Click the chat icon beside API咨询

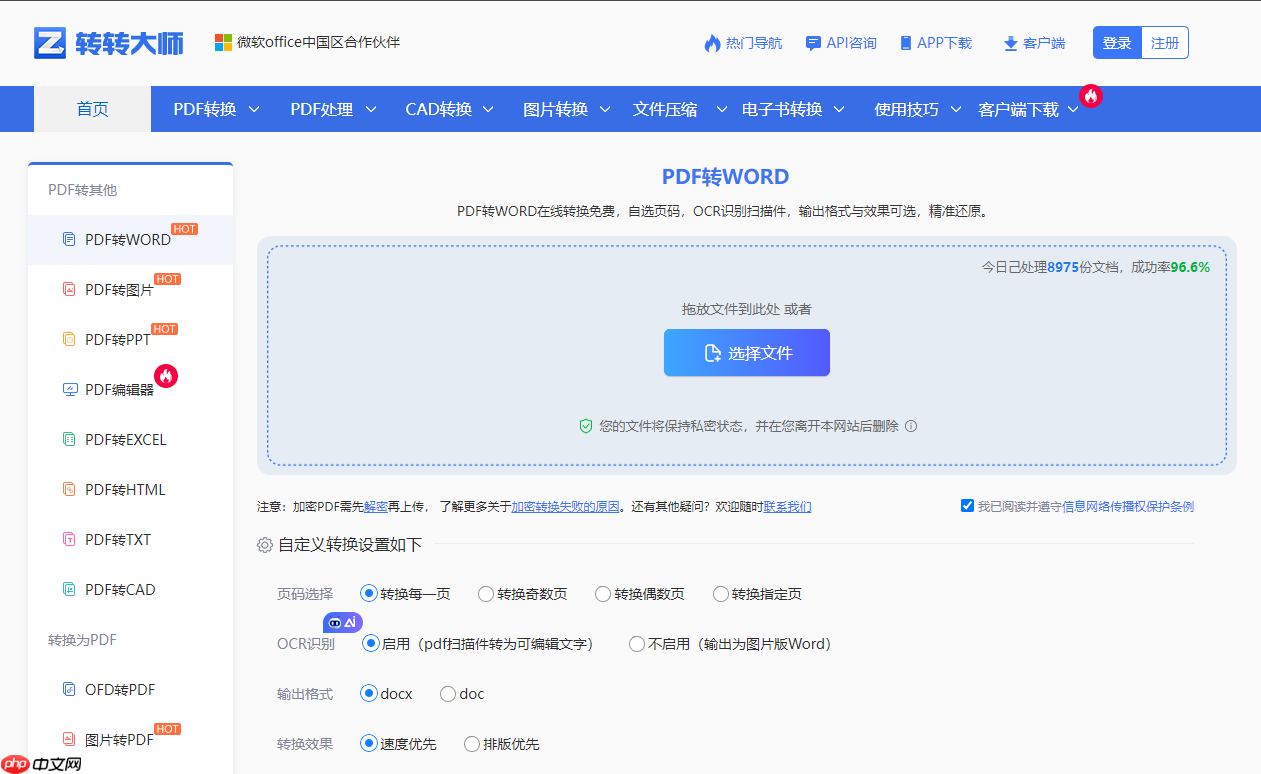(x=813, y=43)
